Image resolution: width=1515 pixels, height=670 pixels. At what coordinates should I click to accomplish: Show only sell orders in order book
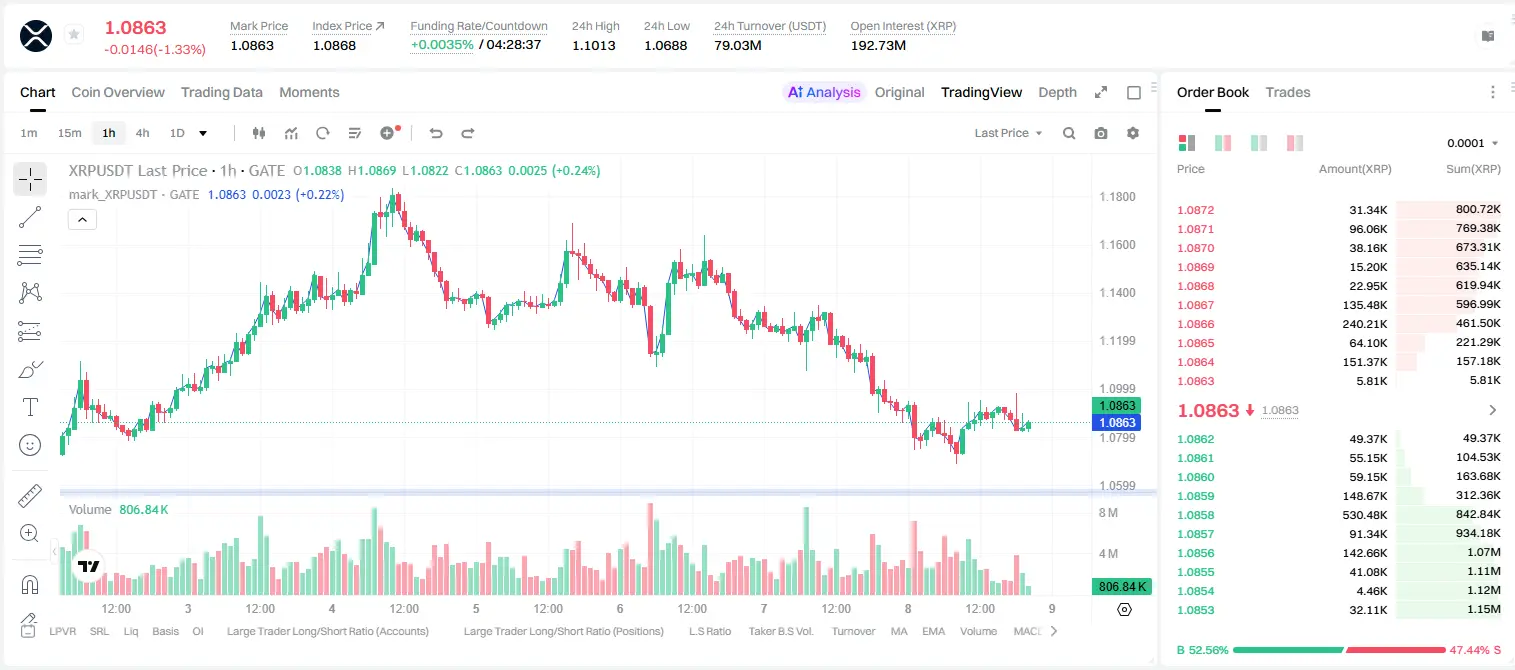(x=1295, y=143)
